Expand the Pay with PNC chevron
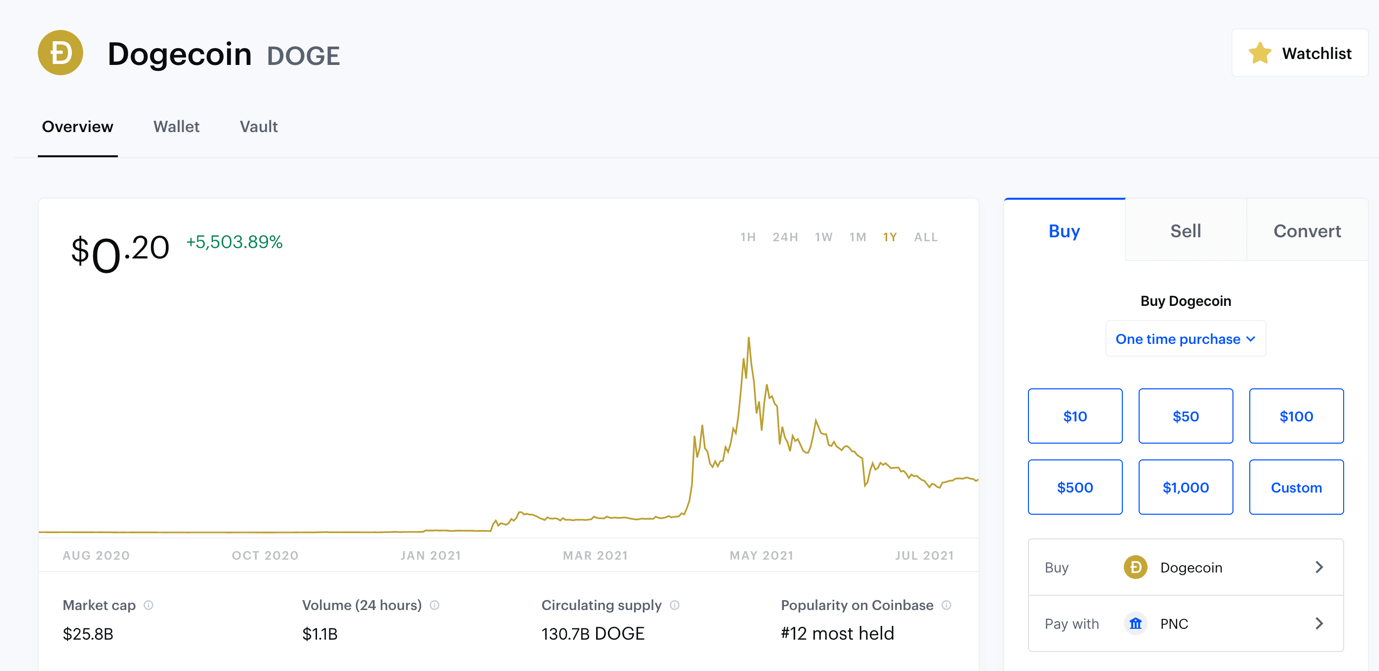The image size is (1379, 671). coord(1319,624)
